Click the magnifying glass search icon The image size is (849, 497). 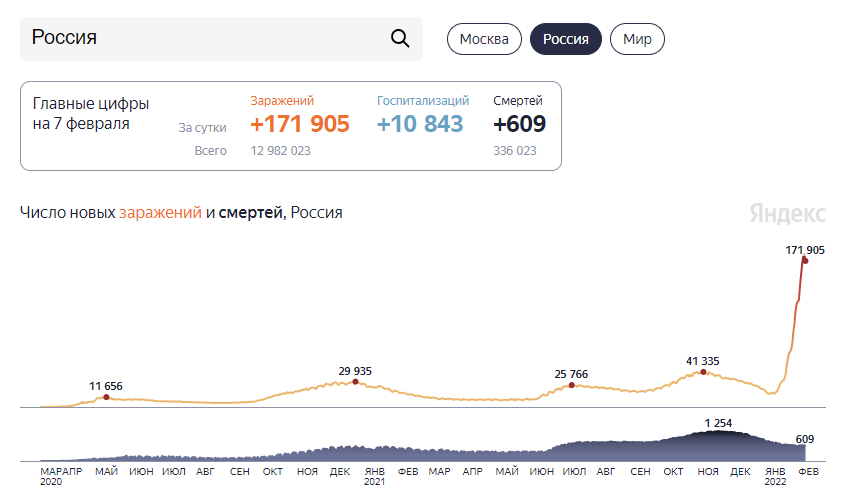point(399,39)
